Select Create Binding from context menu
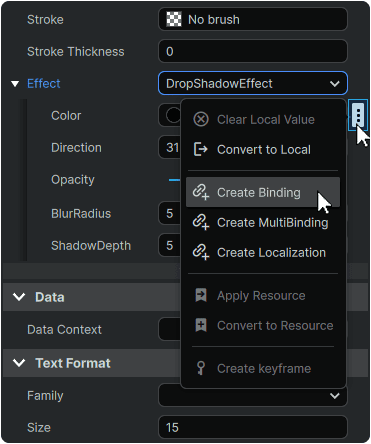 point(263,192)
